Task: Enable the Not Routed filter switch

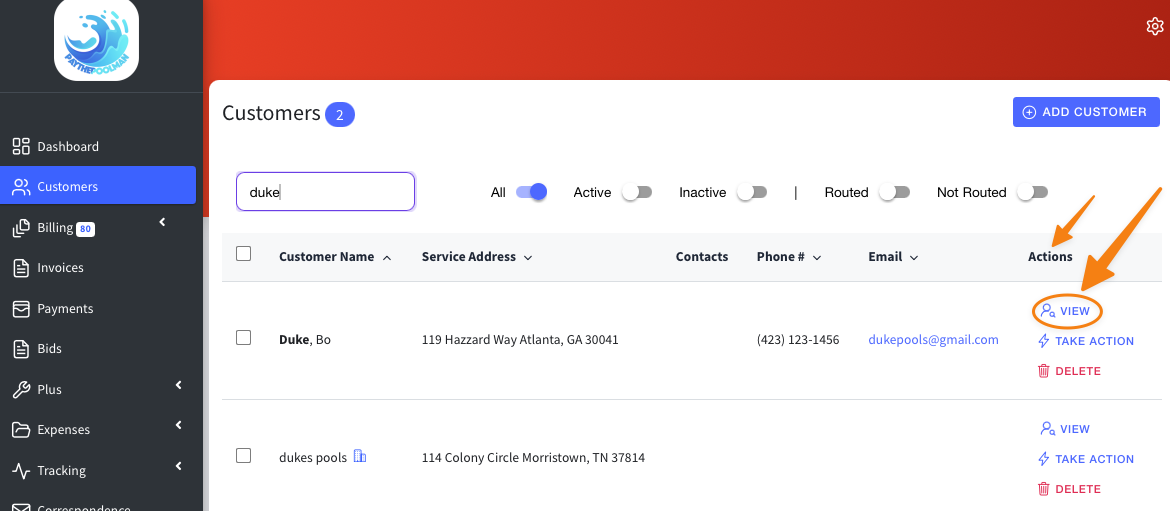Action: point(1033,192)
